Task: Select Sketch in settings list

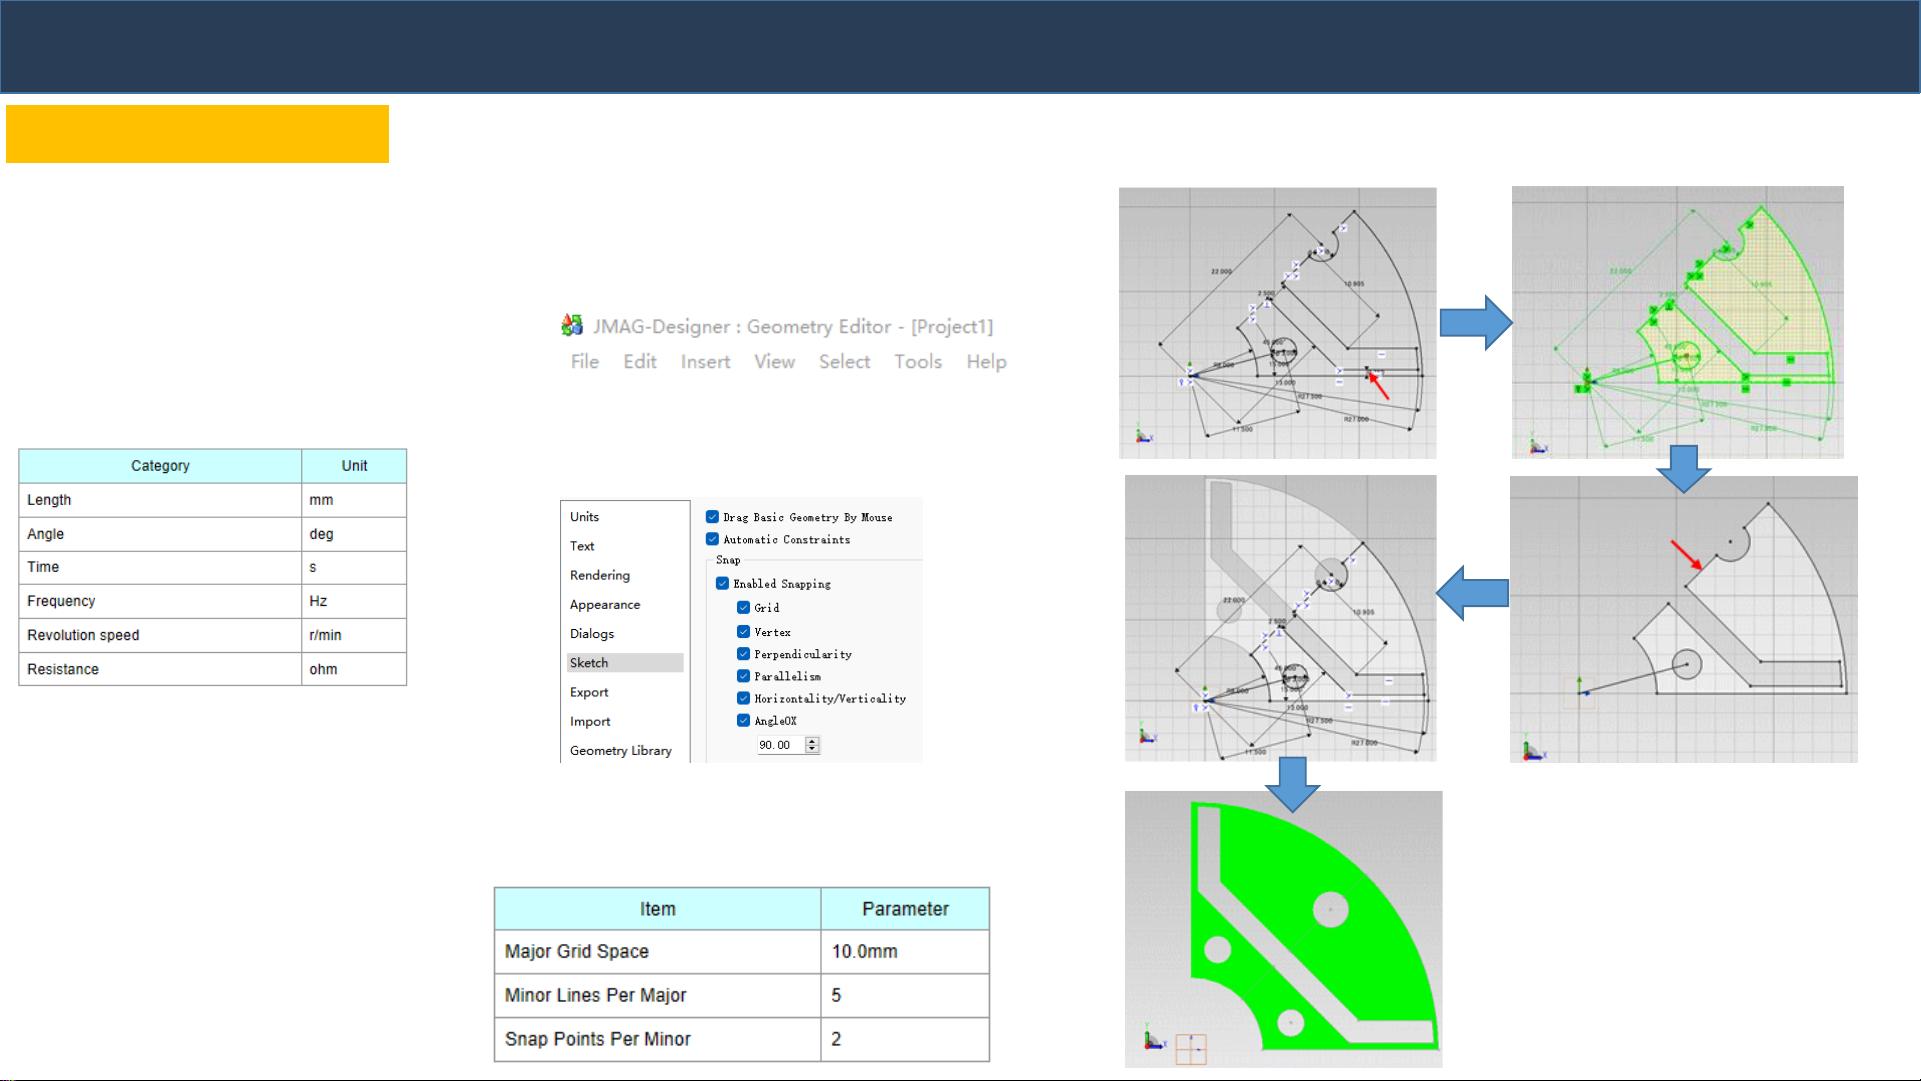Action: [x=589, y=663]
